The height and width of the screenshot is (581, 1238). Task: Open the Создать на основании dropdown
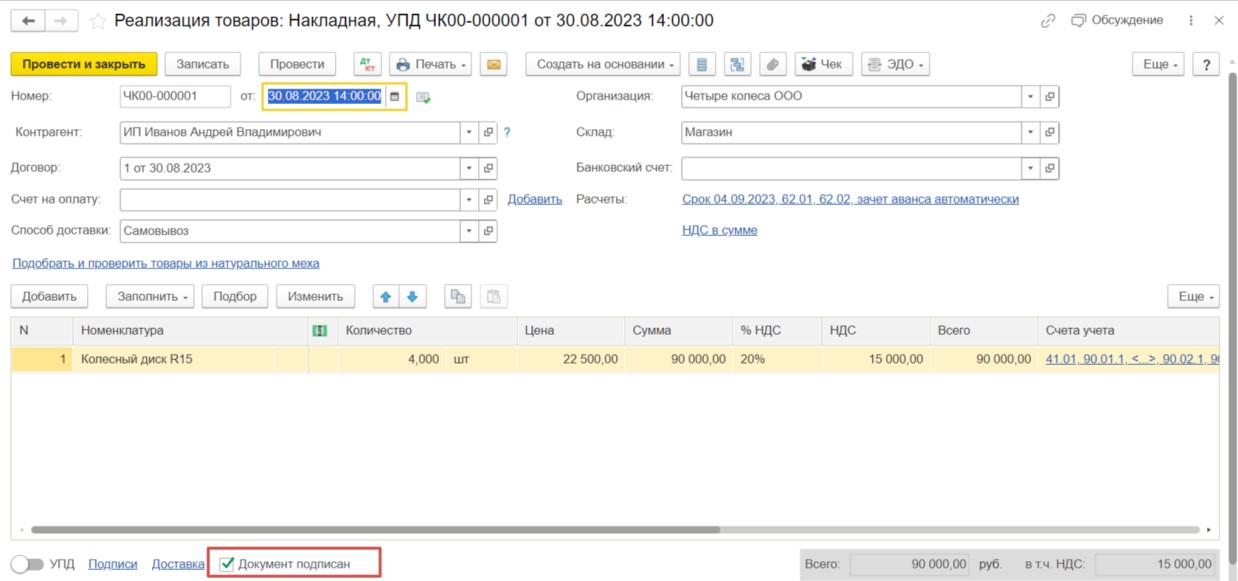coord(604,64)
